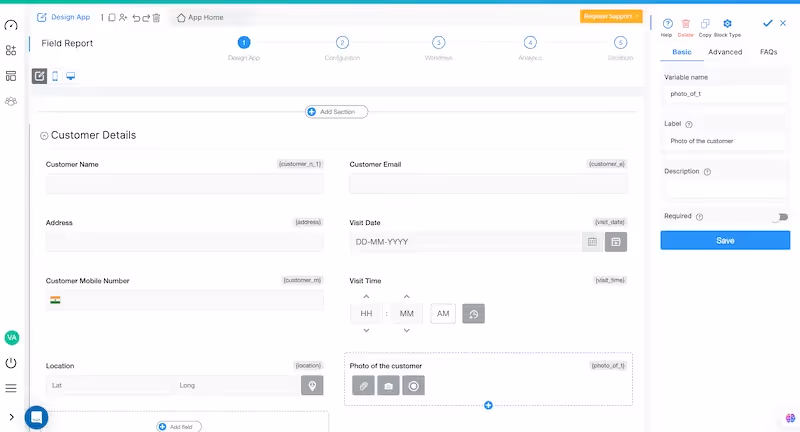Switch to desktop preview icon
This screenshot has height=432, width=800.
pos(70,76)
